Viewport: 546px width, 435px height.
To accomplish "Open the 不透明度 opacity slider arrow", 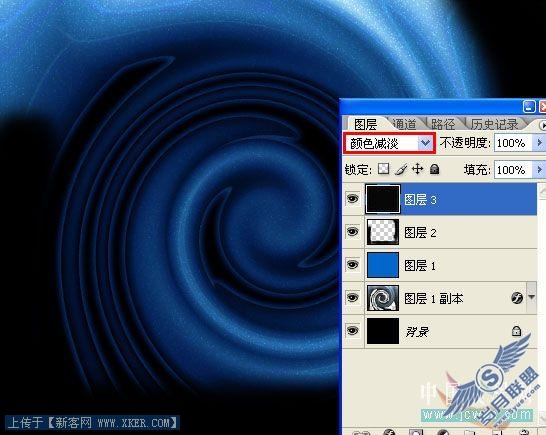I will pyautogui.click(x=538, y=143).
